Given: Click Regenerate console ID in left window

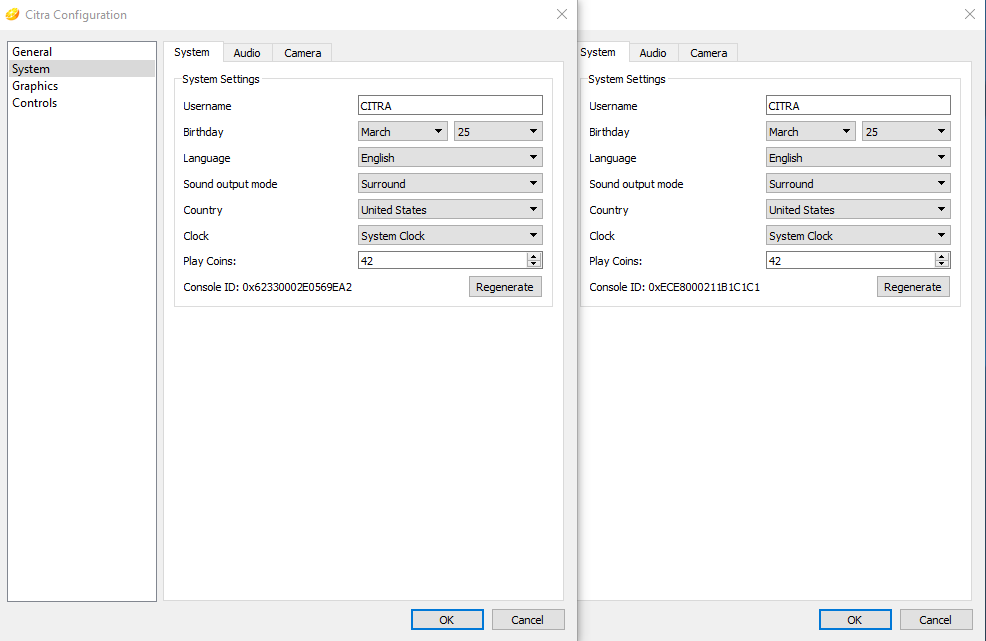Looking at the screenshot, I should (505, 287).
